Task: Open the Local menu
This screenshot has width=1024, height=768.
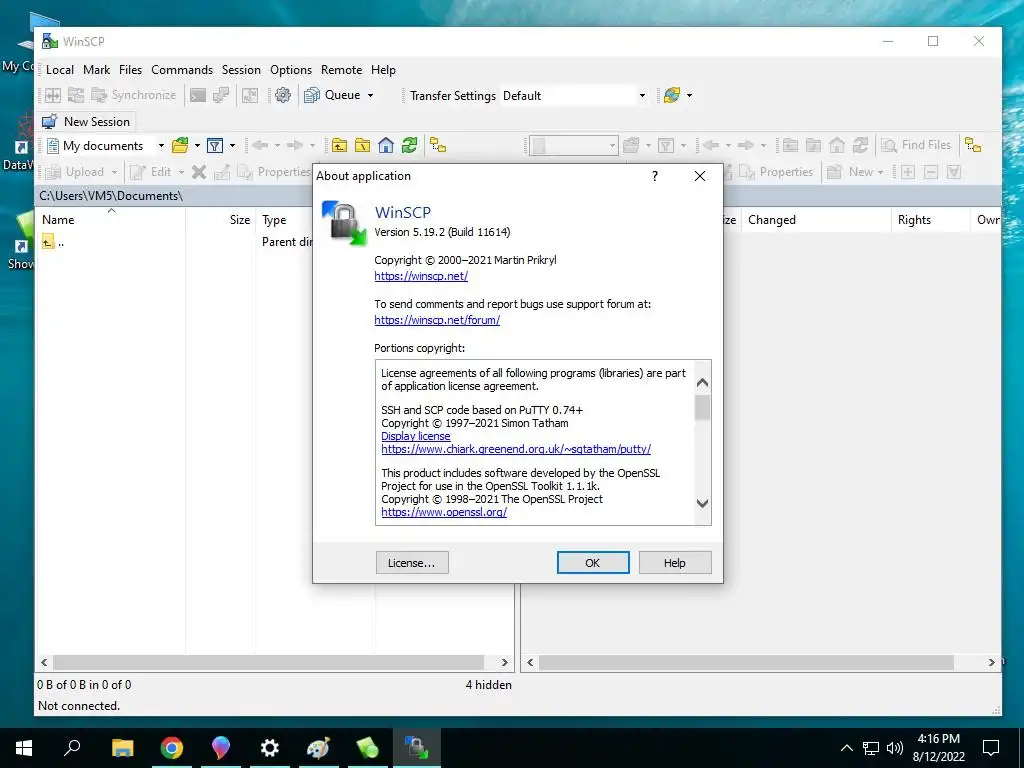Action: [59, 70]
